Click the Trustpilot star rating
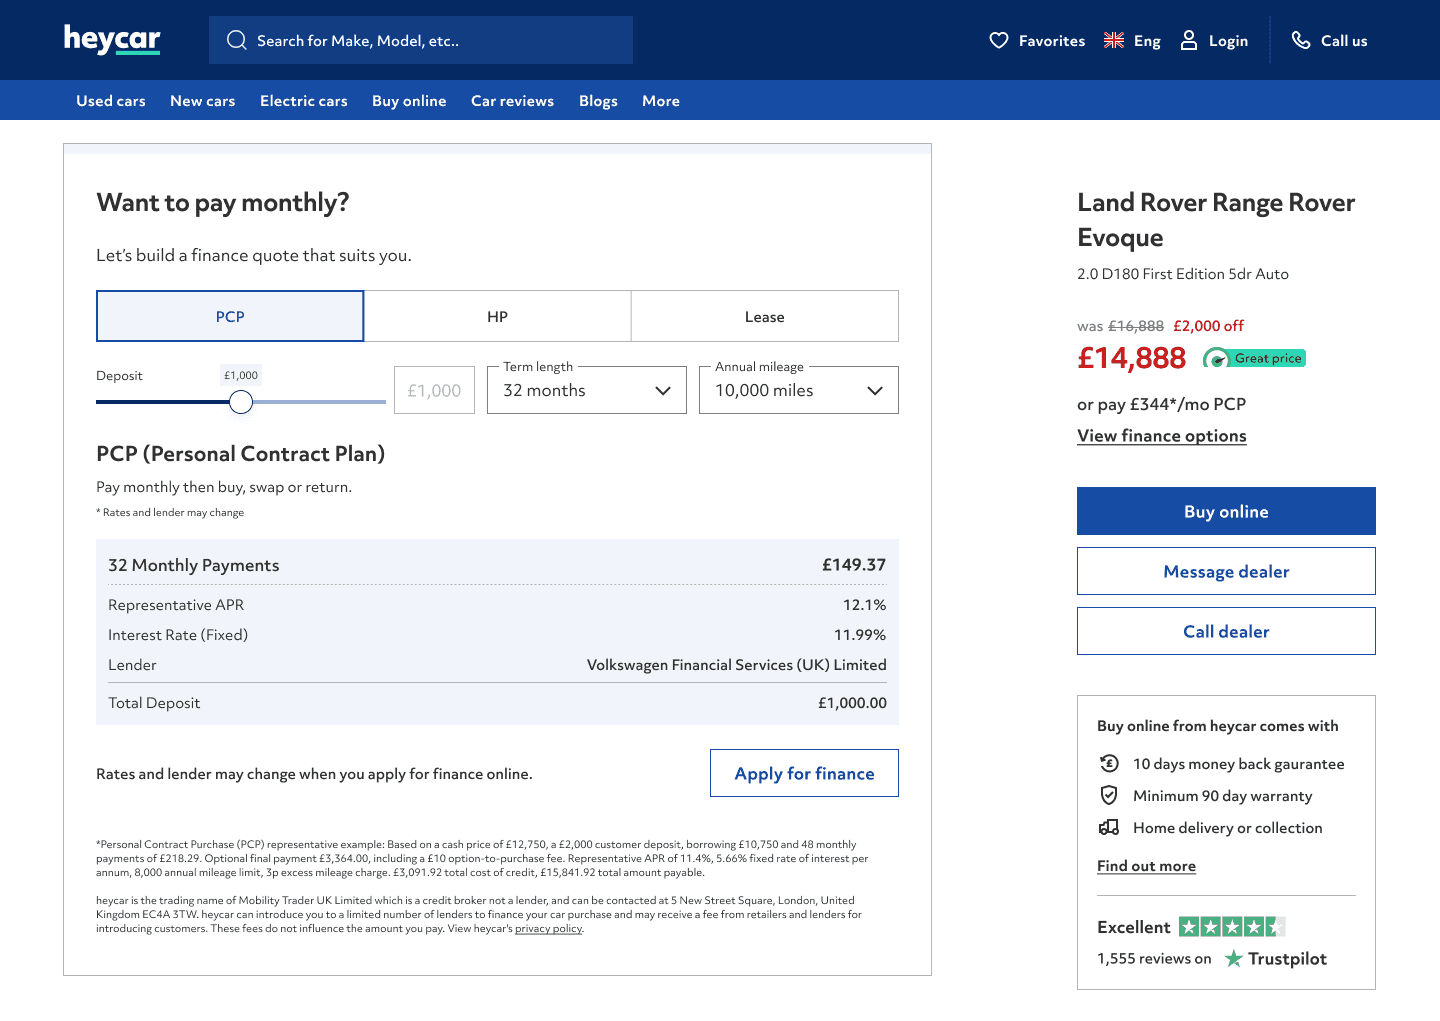This screenshot has height=1021, width=1440. (1232, 927)
